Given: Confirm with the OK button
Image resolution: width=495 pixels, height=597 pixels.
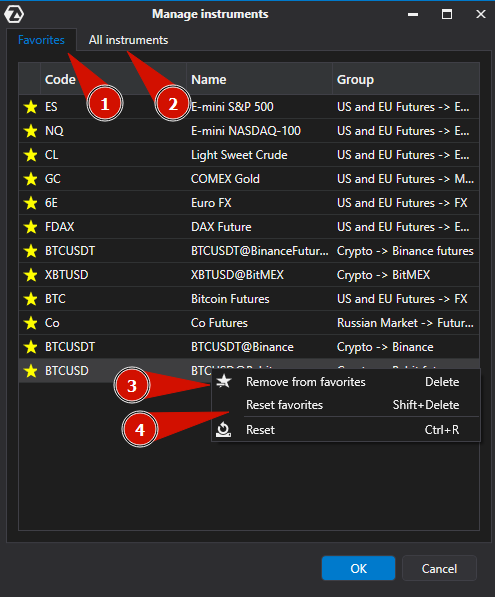Looking at the screenshot, I should click(x=358, y=568).
